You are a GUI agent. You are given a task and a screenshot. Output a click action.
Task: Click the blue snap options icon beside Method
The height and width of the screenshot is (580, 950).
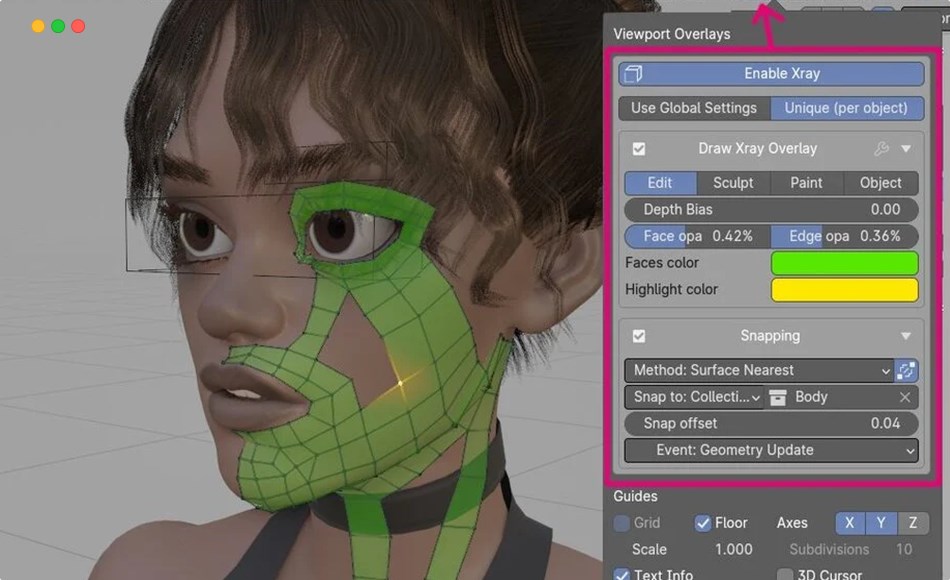point(905,370)
